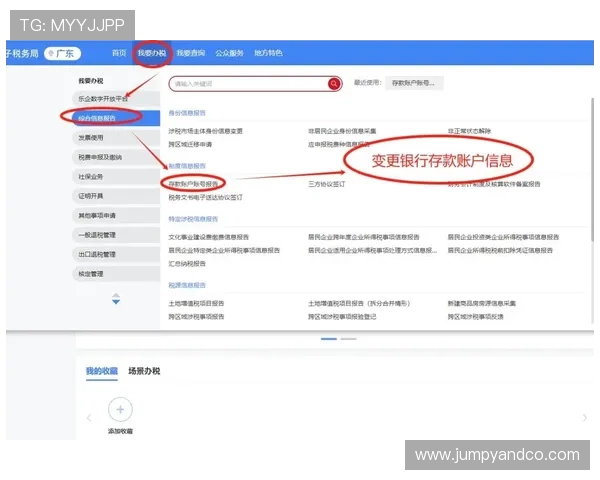Screen dimensions: 600x480
Task: Switch to the 我的收藏 tab
Action: (102, 371)
